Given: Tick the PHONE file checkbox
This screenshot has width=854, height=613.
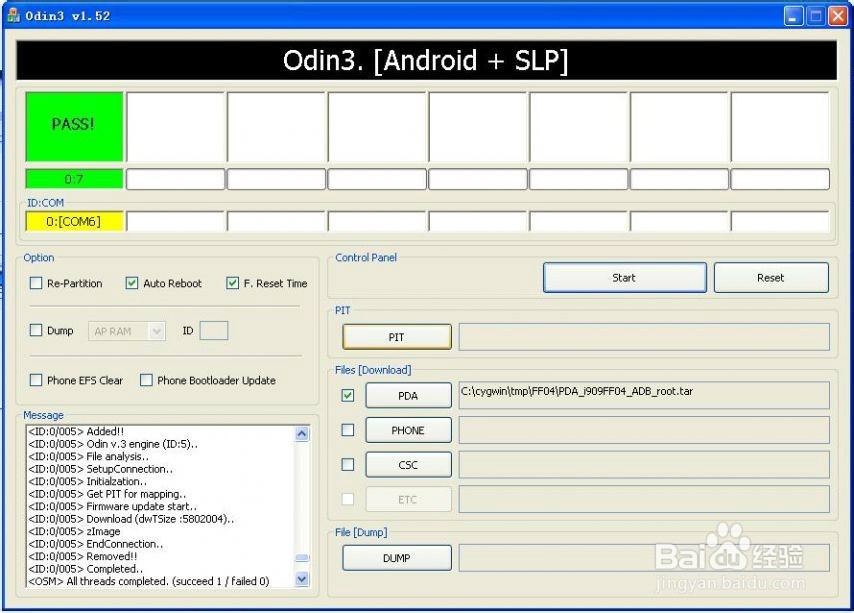Looking at the screenshot, I should 347,430.
